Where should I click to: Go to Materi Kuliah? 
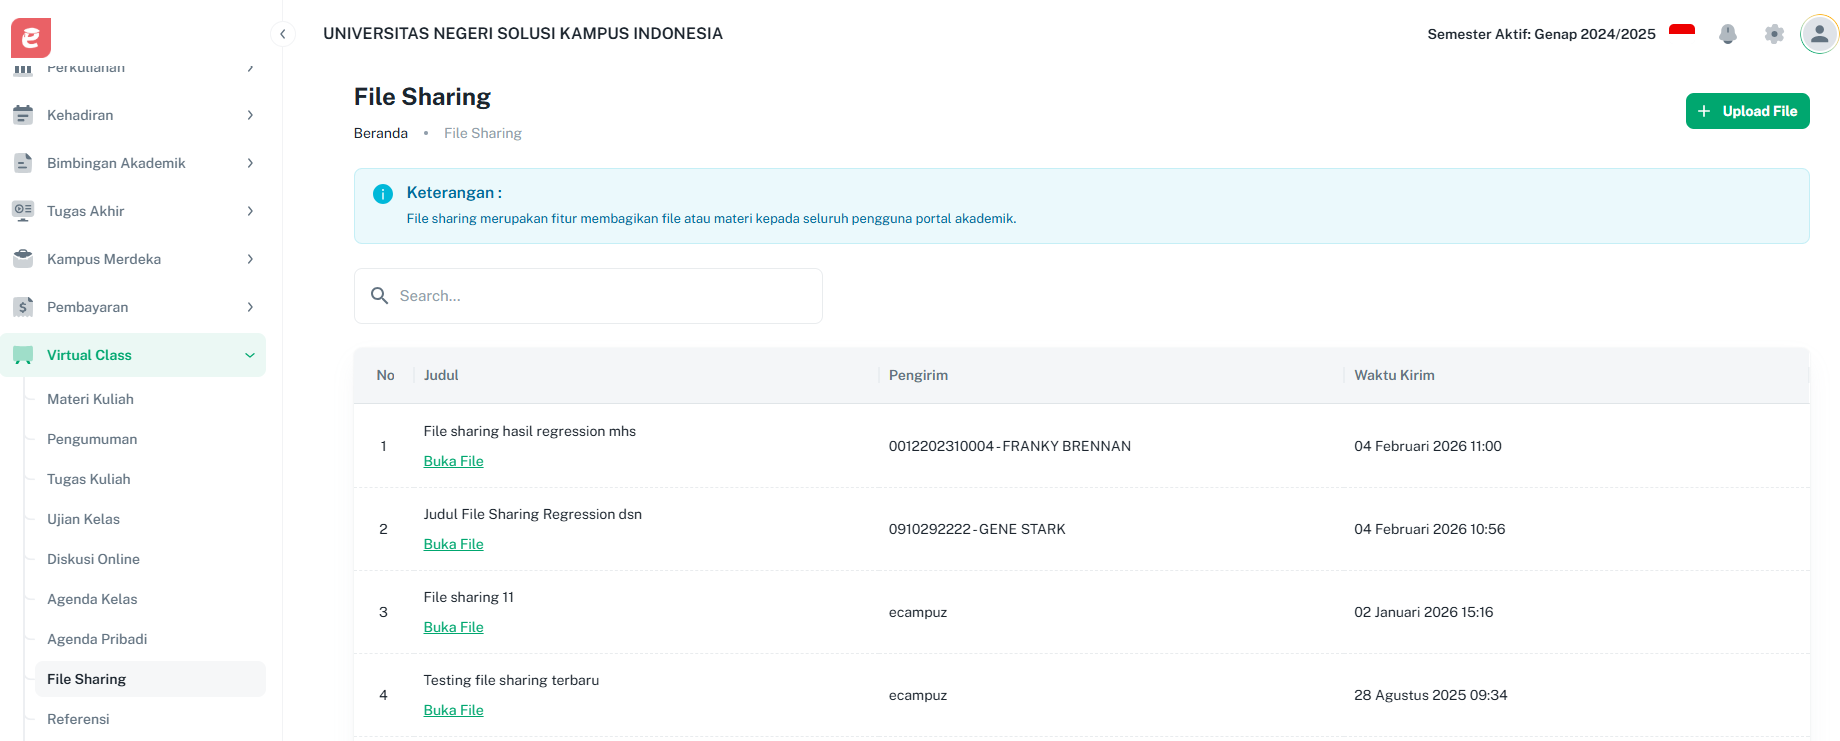pos(150,399)
